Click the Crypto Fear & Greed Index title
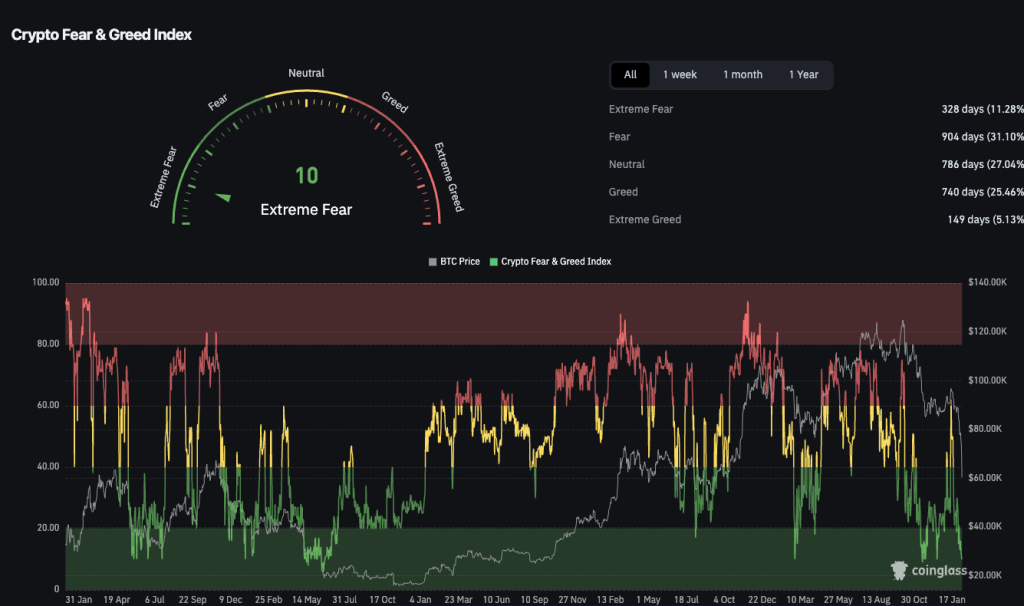The height and width of the screenshot is (606, 1024). tap(101, 35)
